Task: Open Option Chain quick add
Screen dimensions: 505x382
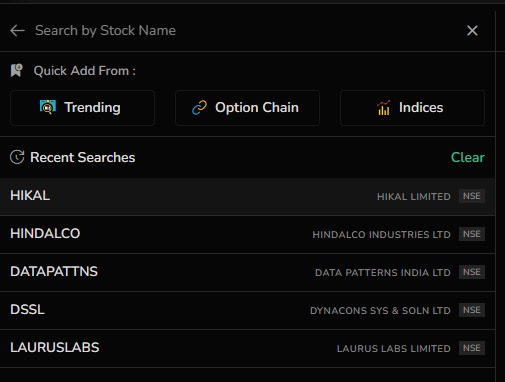Action: click(247, 108)
